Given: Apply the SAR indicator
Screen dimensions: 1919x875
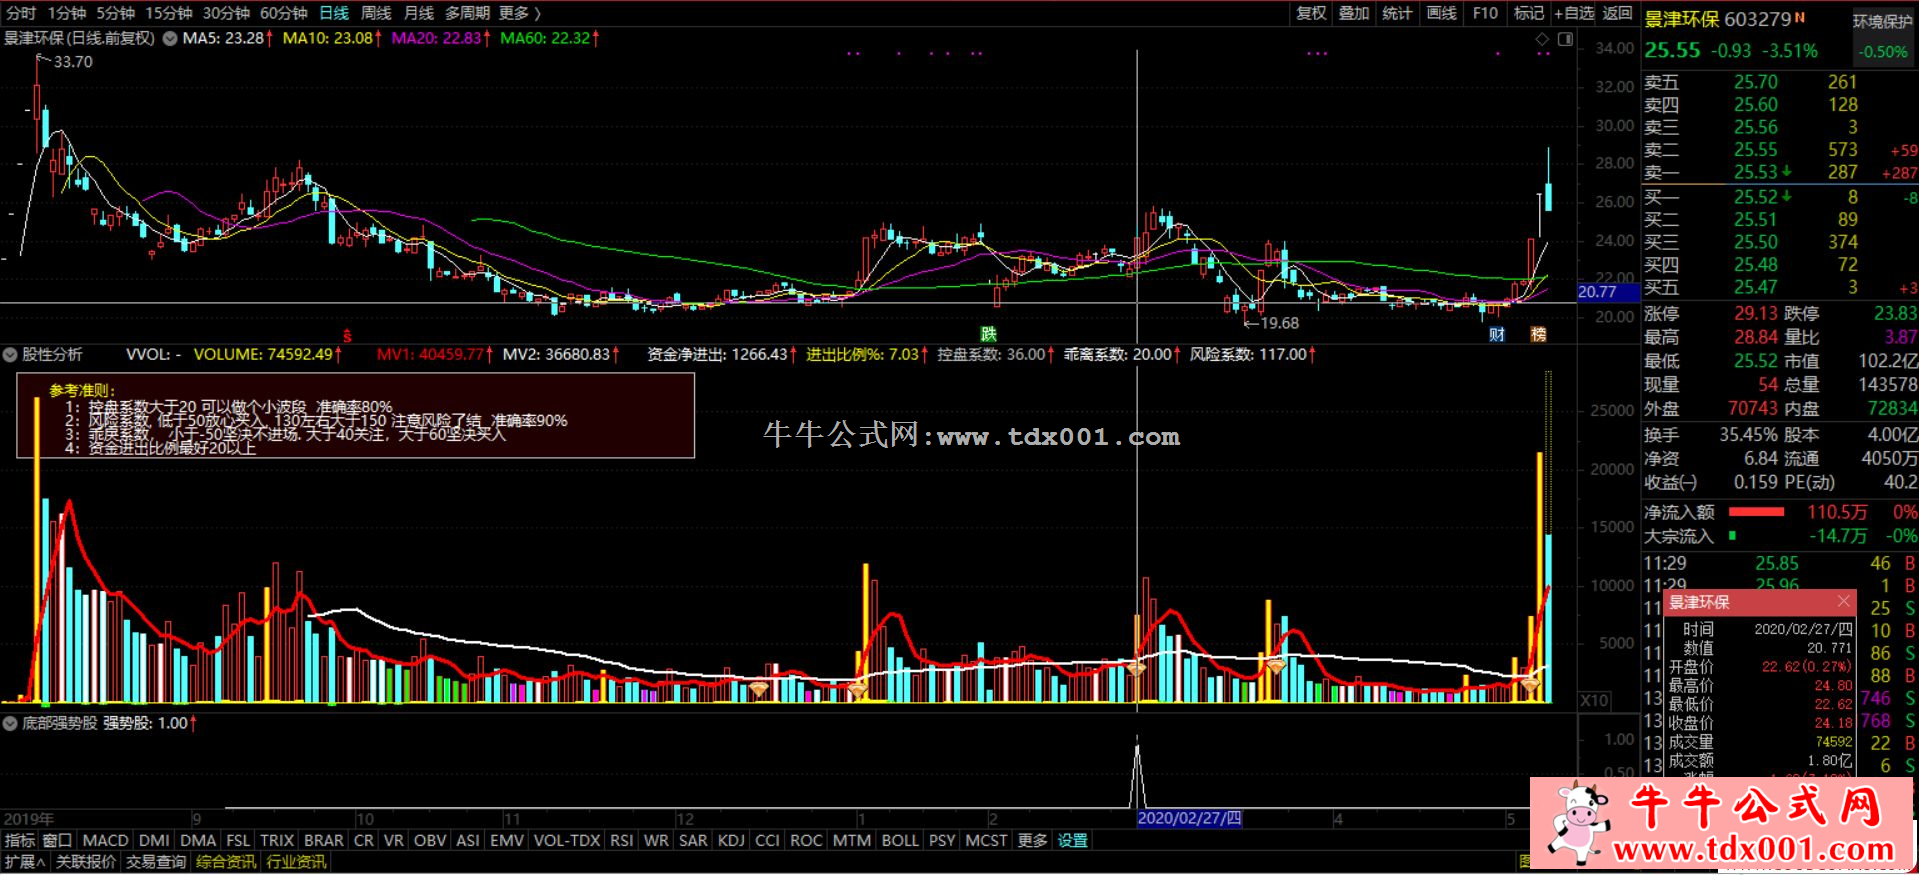Looking at the screenshot, I should click(693, 840).
